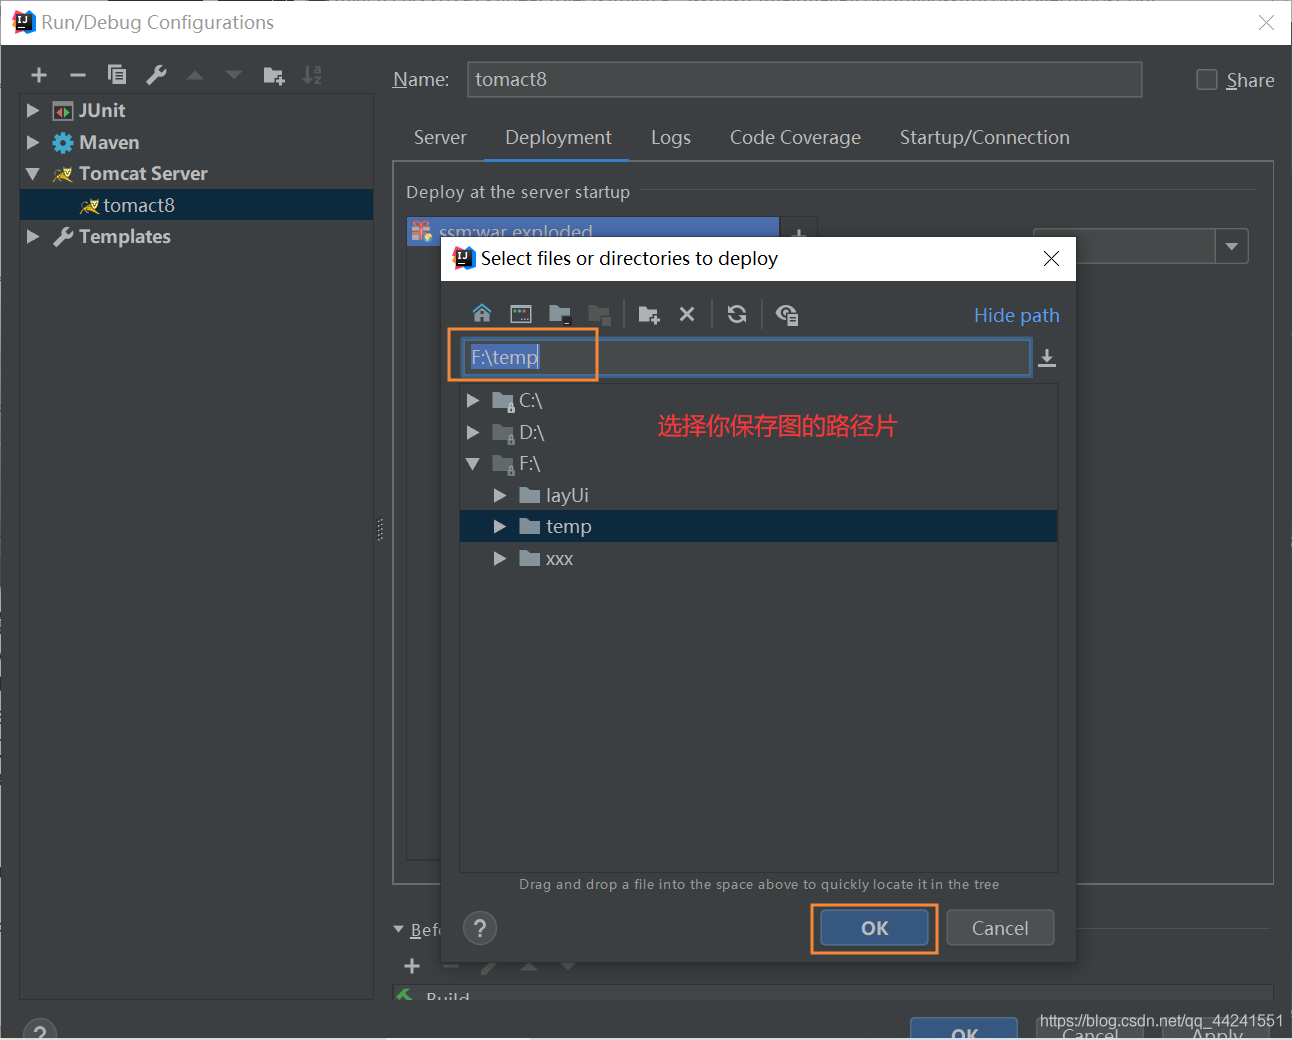This screenshot has height=1040, width=1292.
Task: Select the layUi folder row
Action: [x=758, y=495]
